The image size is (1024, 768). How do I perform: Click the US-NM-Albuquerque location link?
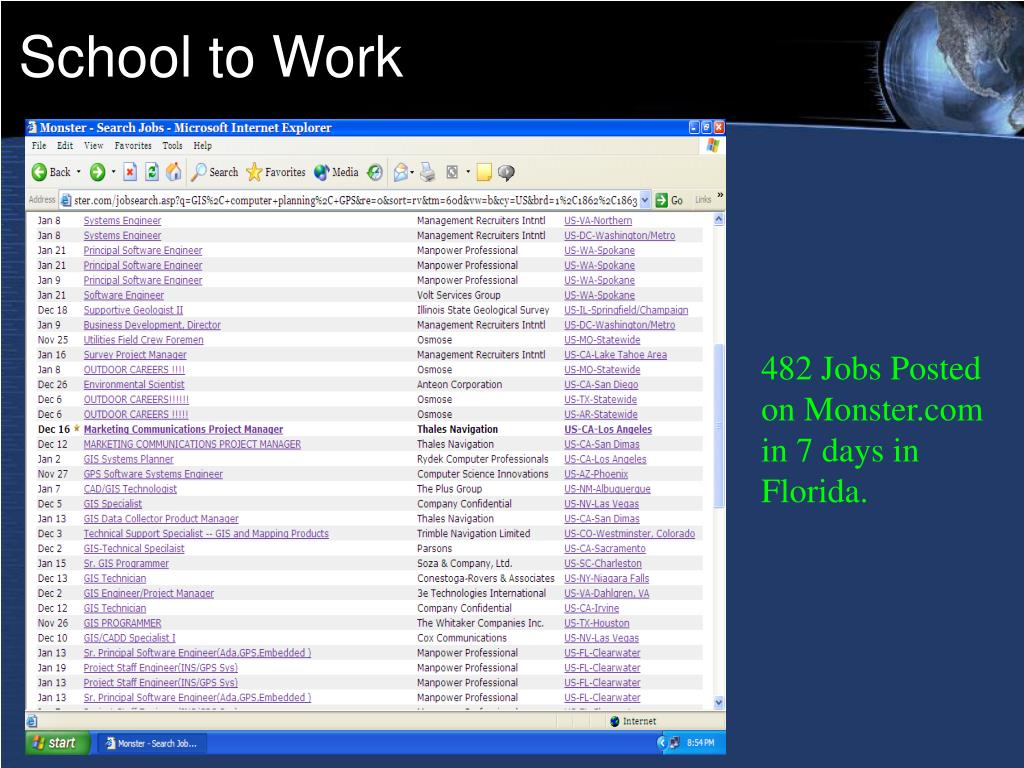click(607, 489)
